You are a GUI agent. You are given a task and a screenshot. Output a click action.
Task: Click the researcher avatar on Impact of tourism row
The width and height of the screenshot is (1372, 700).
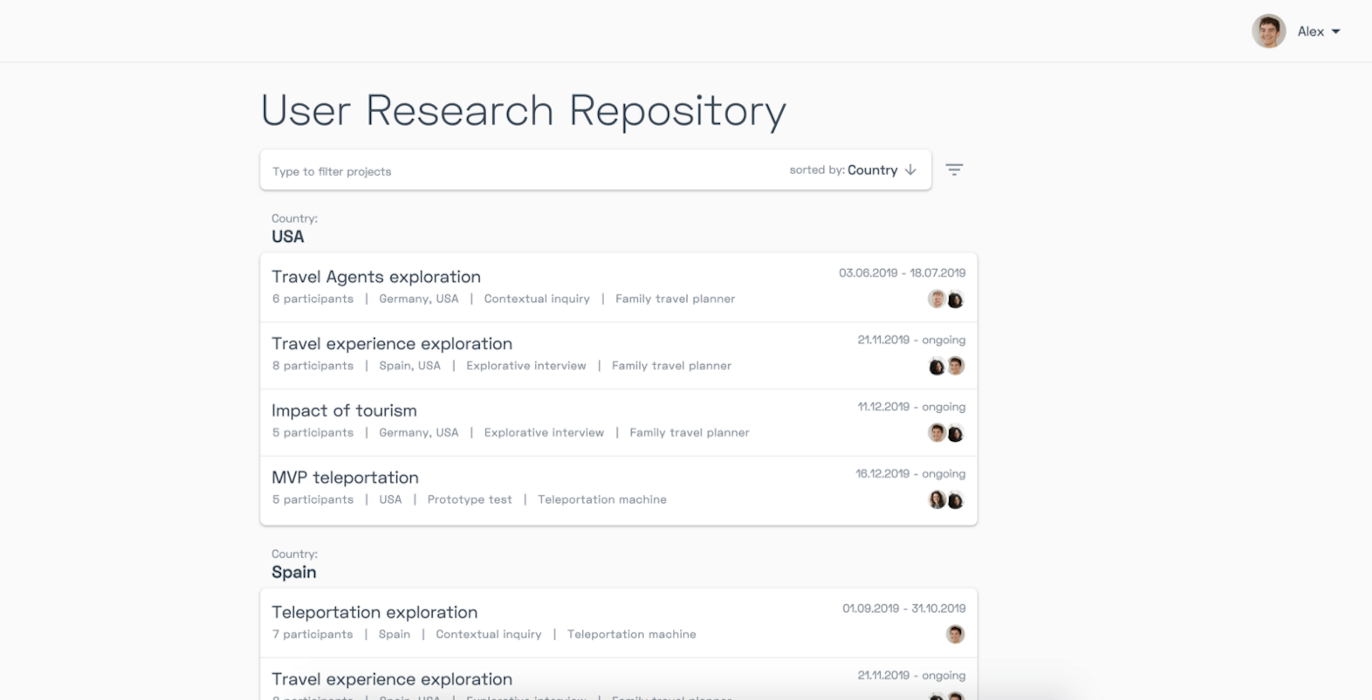pyautogui.click(x=937, y=432)
